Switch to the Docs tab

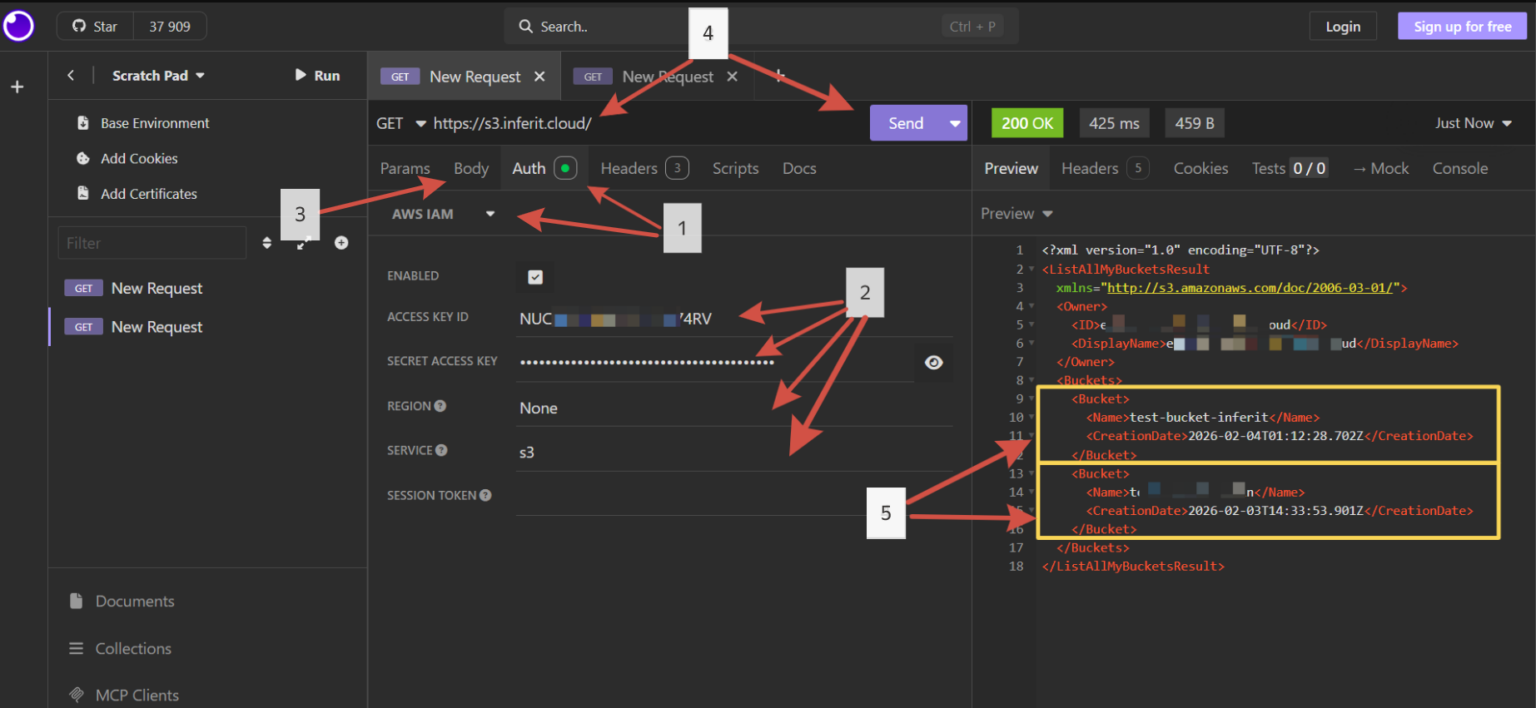(799, 168)
